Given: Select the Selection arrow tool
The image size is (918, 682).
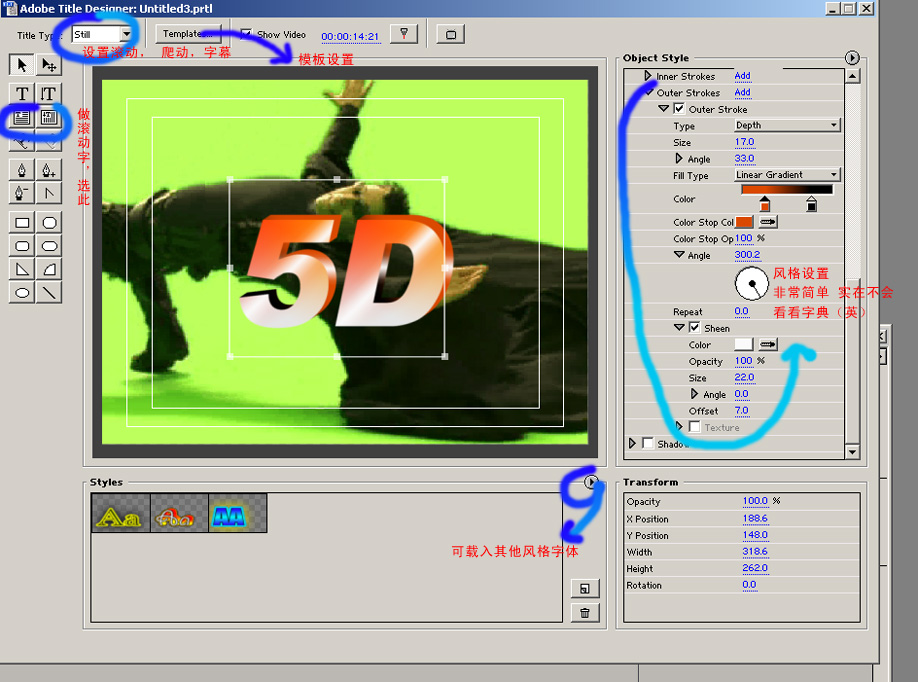Looking at the screenshot, I should 22,64.
